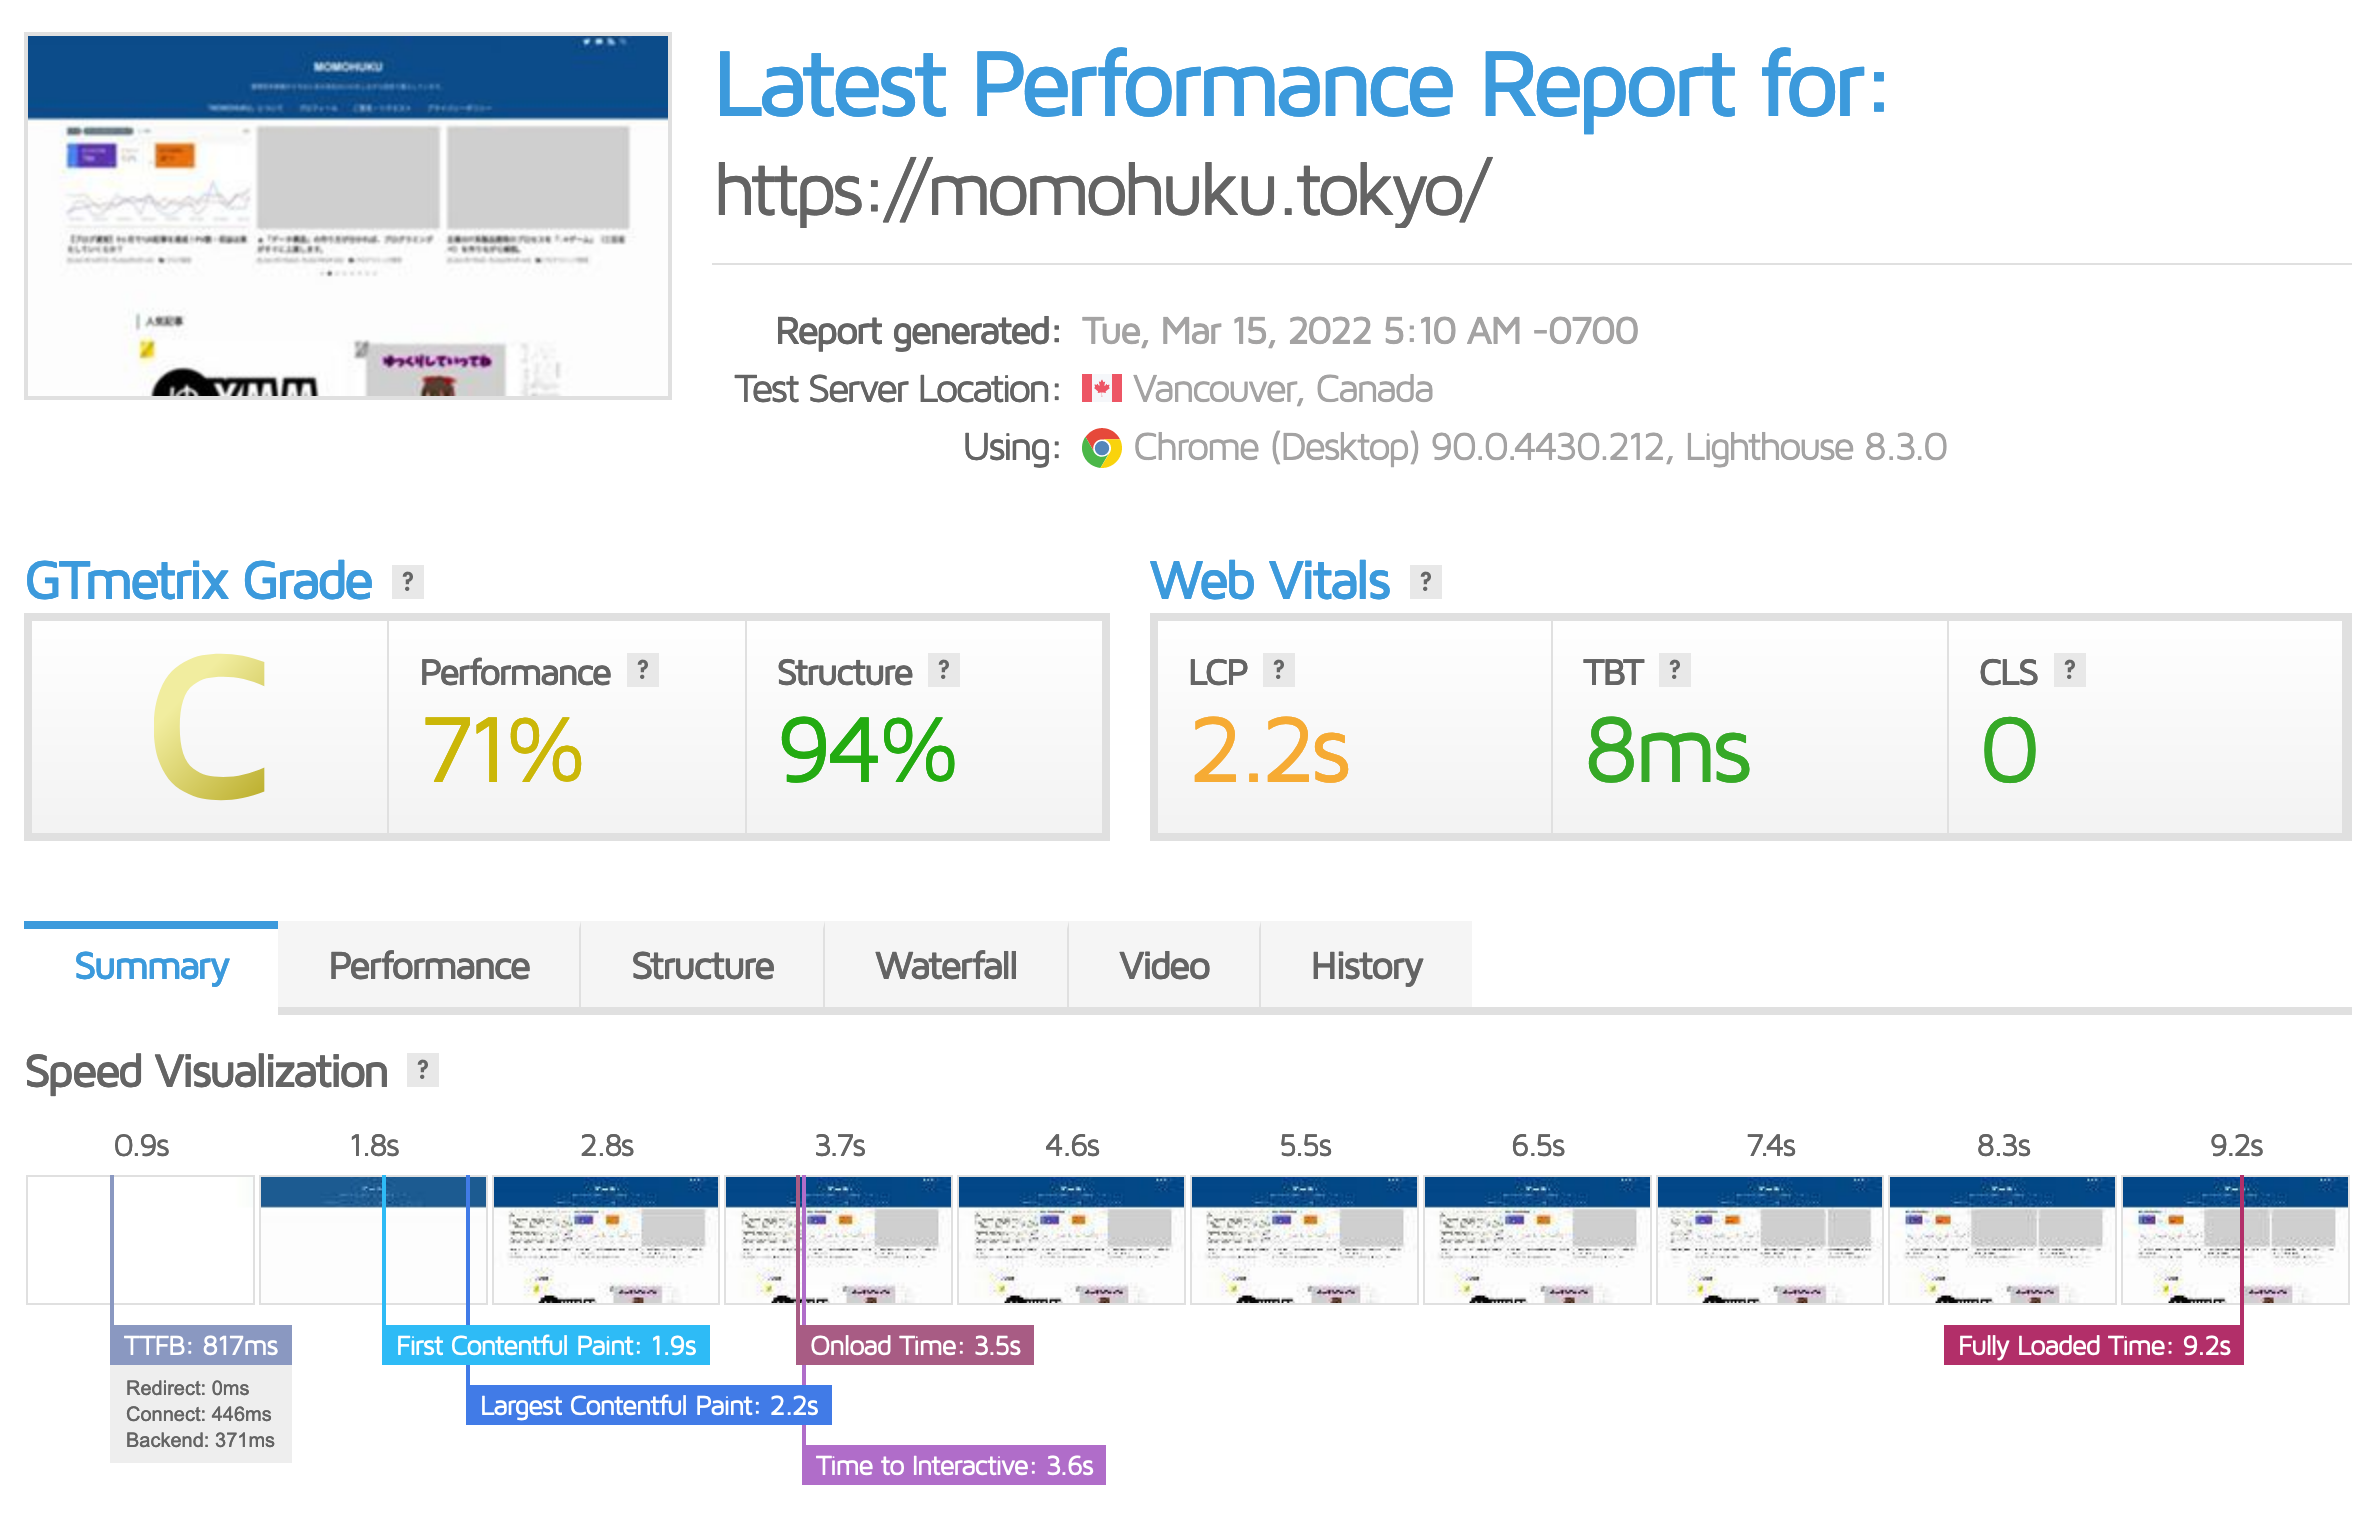The image size is (2380, 1514).
Task: Click the Vancouver, Canada location text
Action: [x=1283, y=389]
